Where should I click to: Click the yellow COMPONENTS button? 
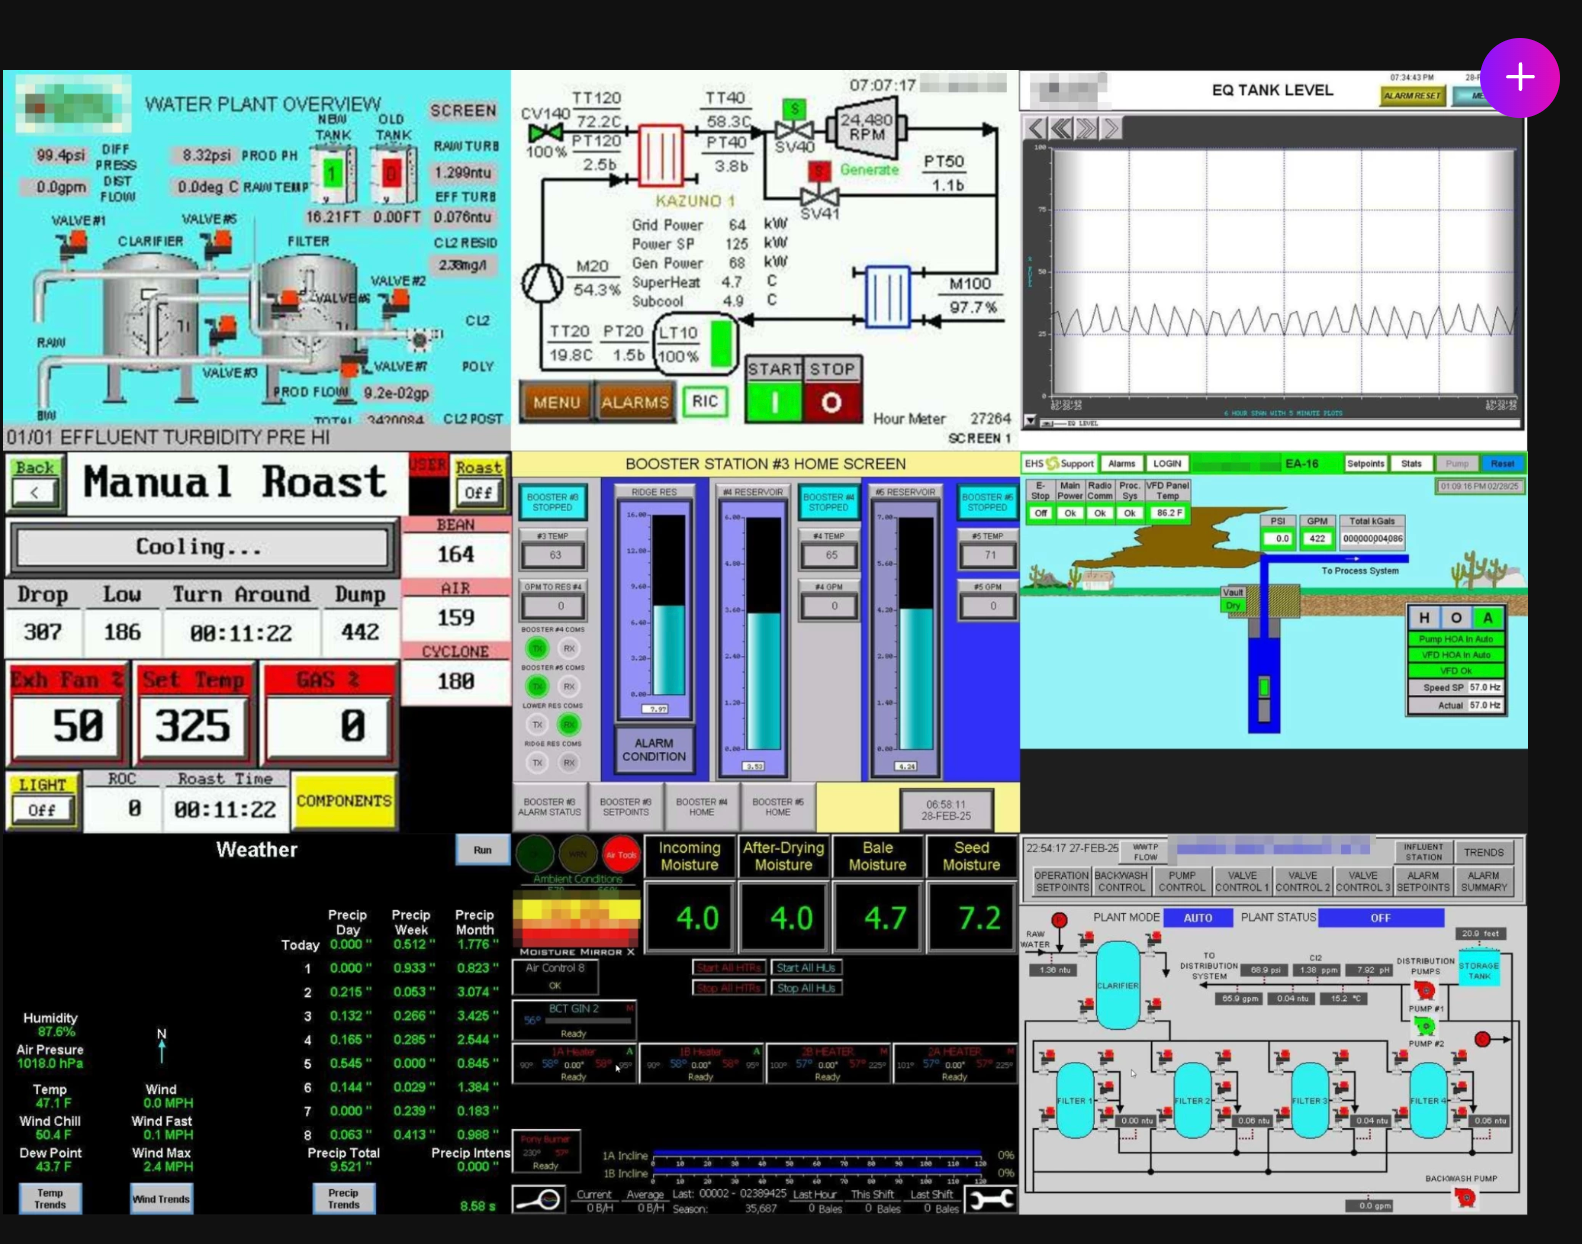point(344,801)
